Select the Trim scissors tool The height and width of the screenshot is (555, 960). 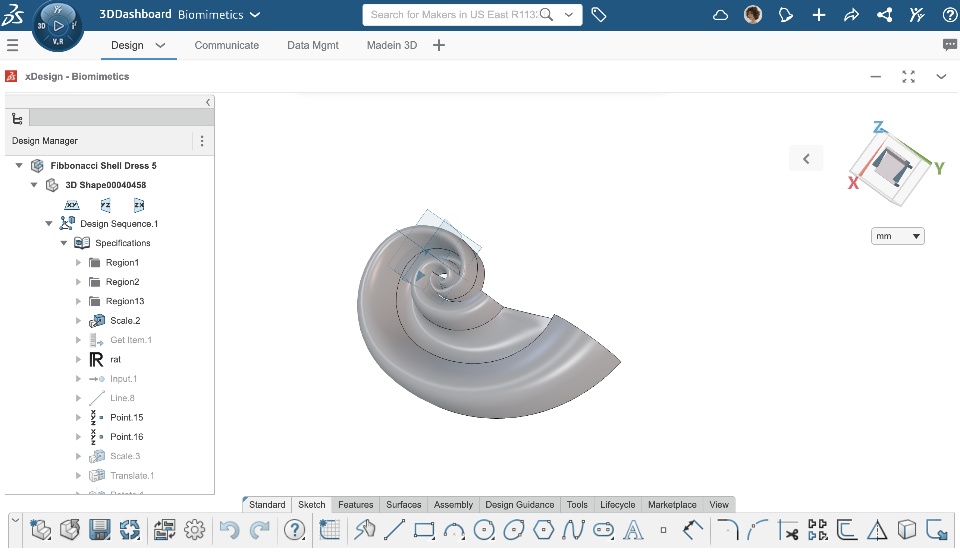pyautogui.click(x=787, y=530)
